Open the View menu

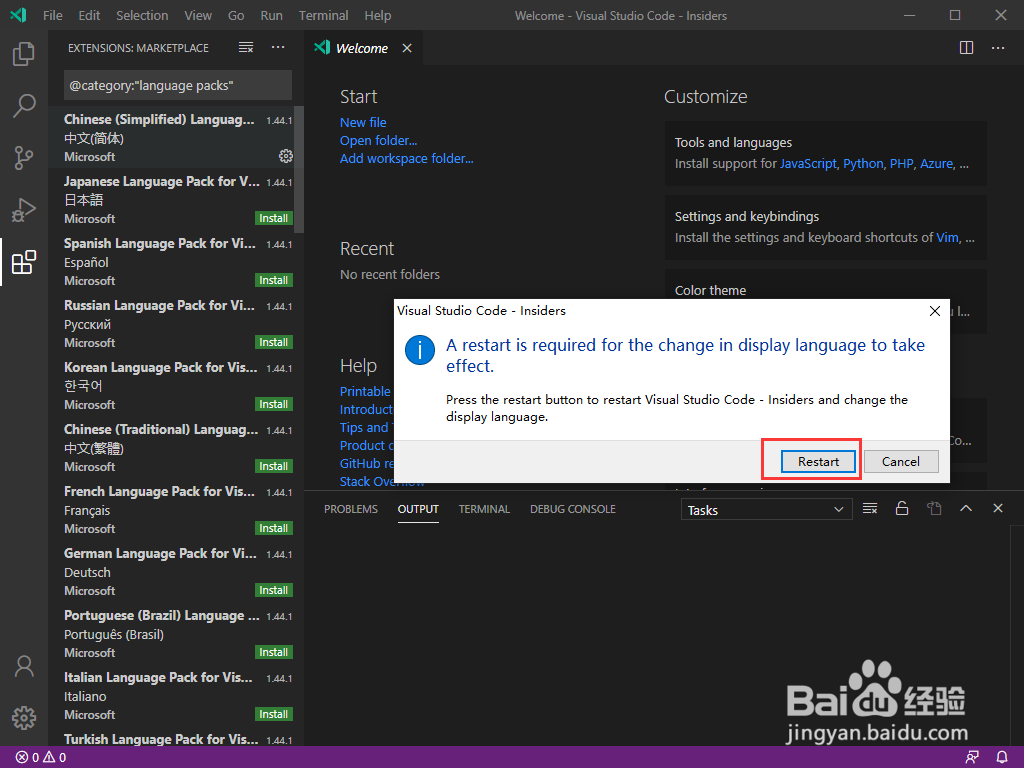click(x=198, y=15)
